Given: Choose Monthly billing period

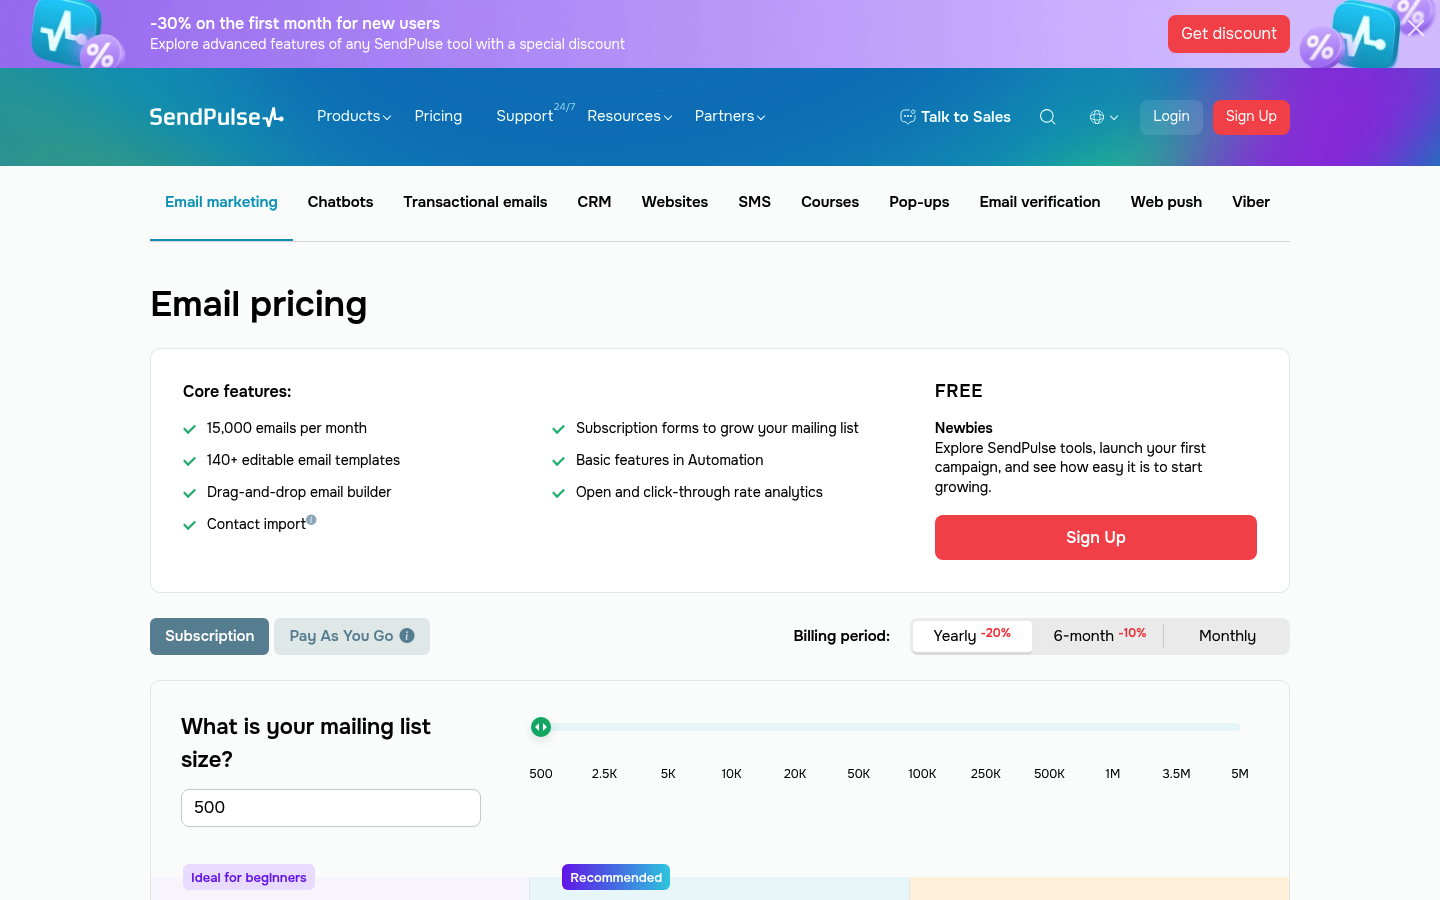Looking at the screenshot, I should point(1227,636).
